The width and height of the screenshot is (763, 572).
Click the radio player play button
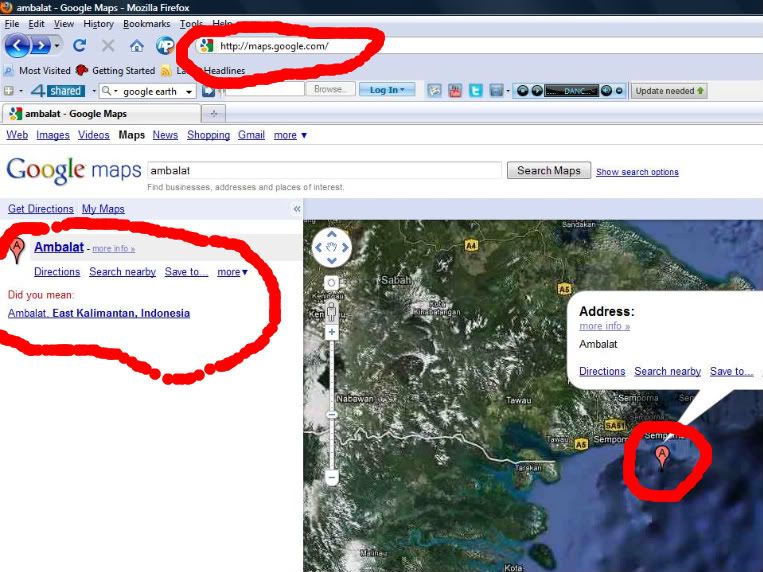(x=536, y=91)
